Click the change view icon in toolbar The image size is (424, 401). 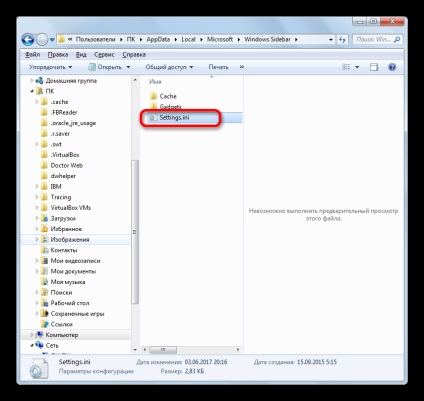pyautogui.click(x=347, y=67)
